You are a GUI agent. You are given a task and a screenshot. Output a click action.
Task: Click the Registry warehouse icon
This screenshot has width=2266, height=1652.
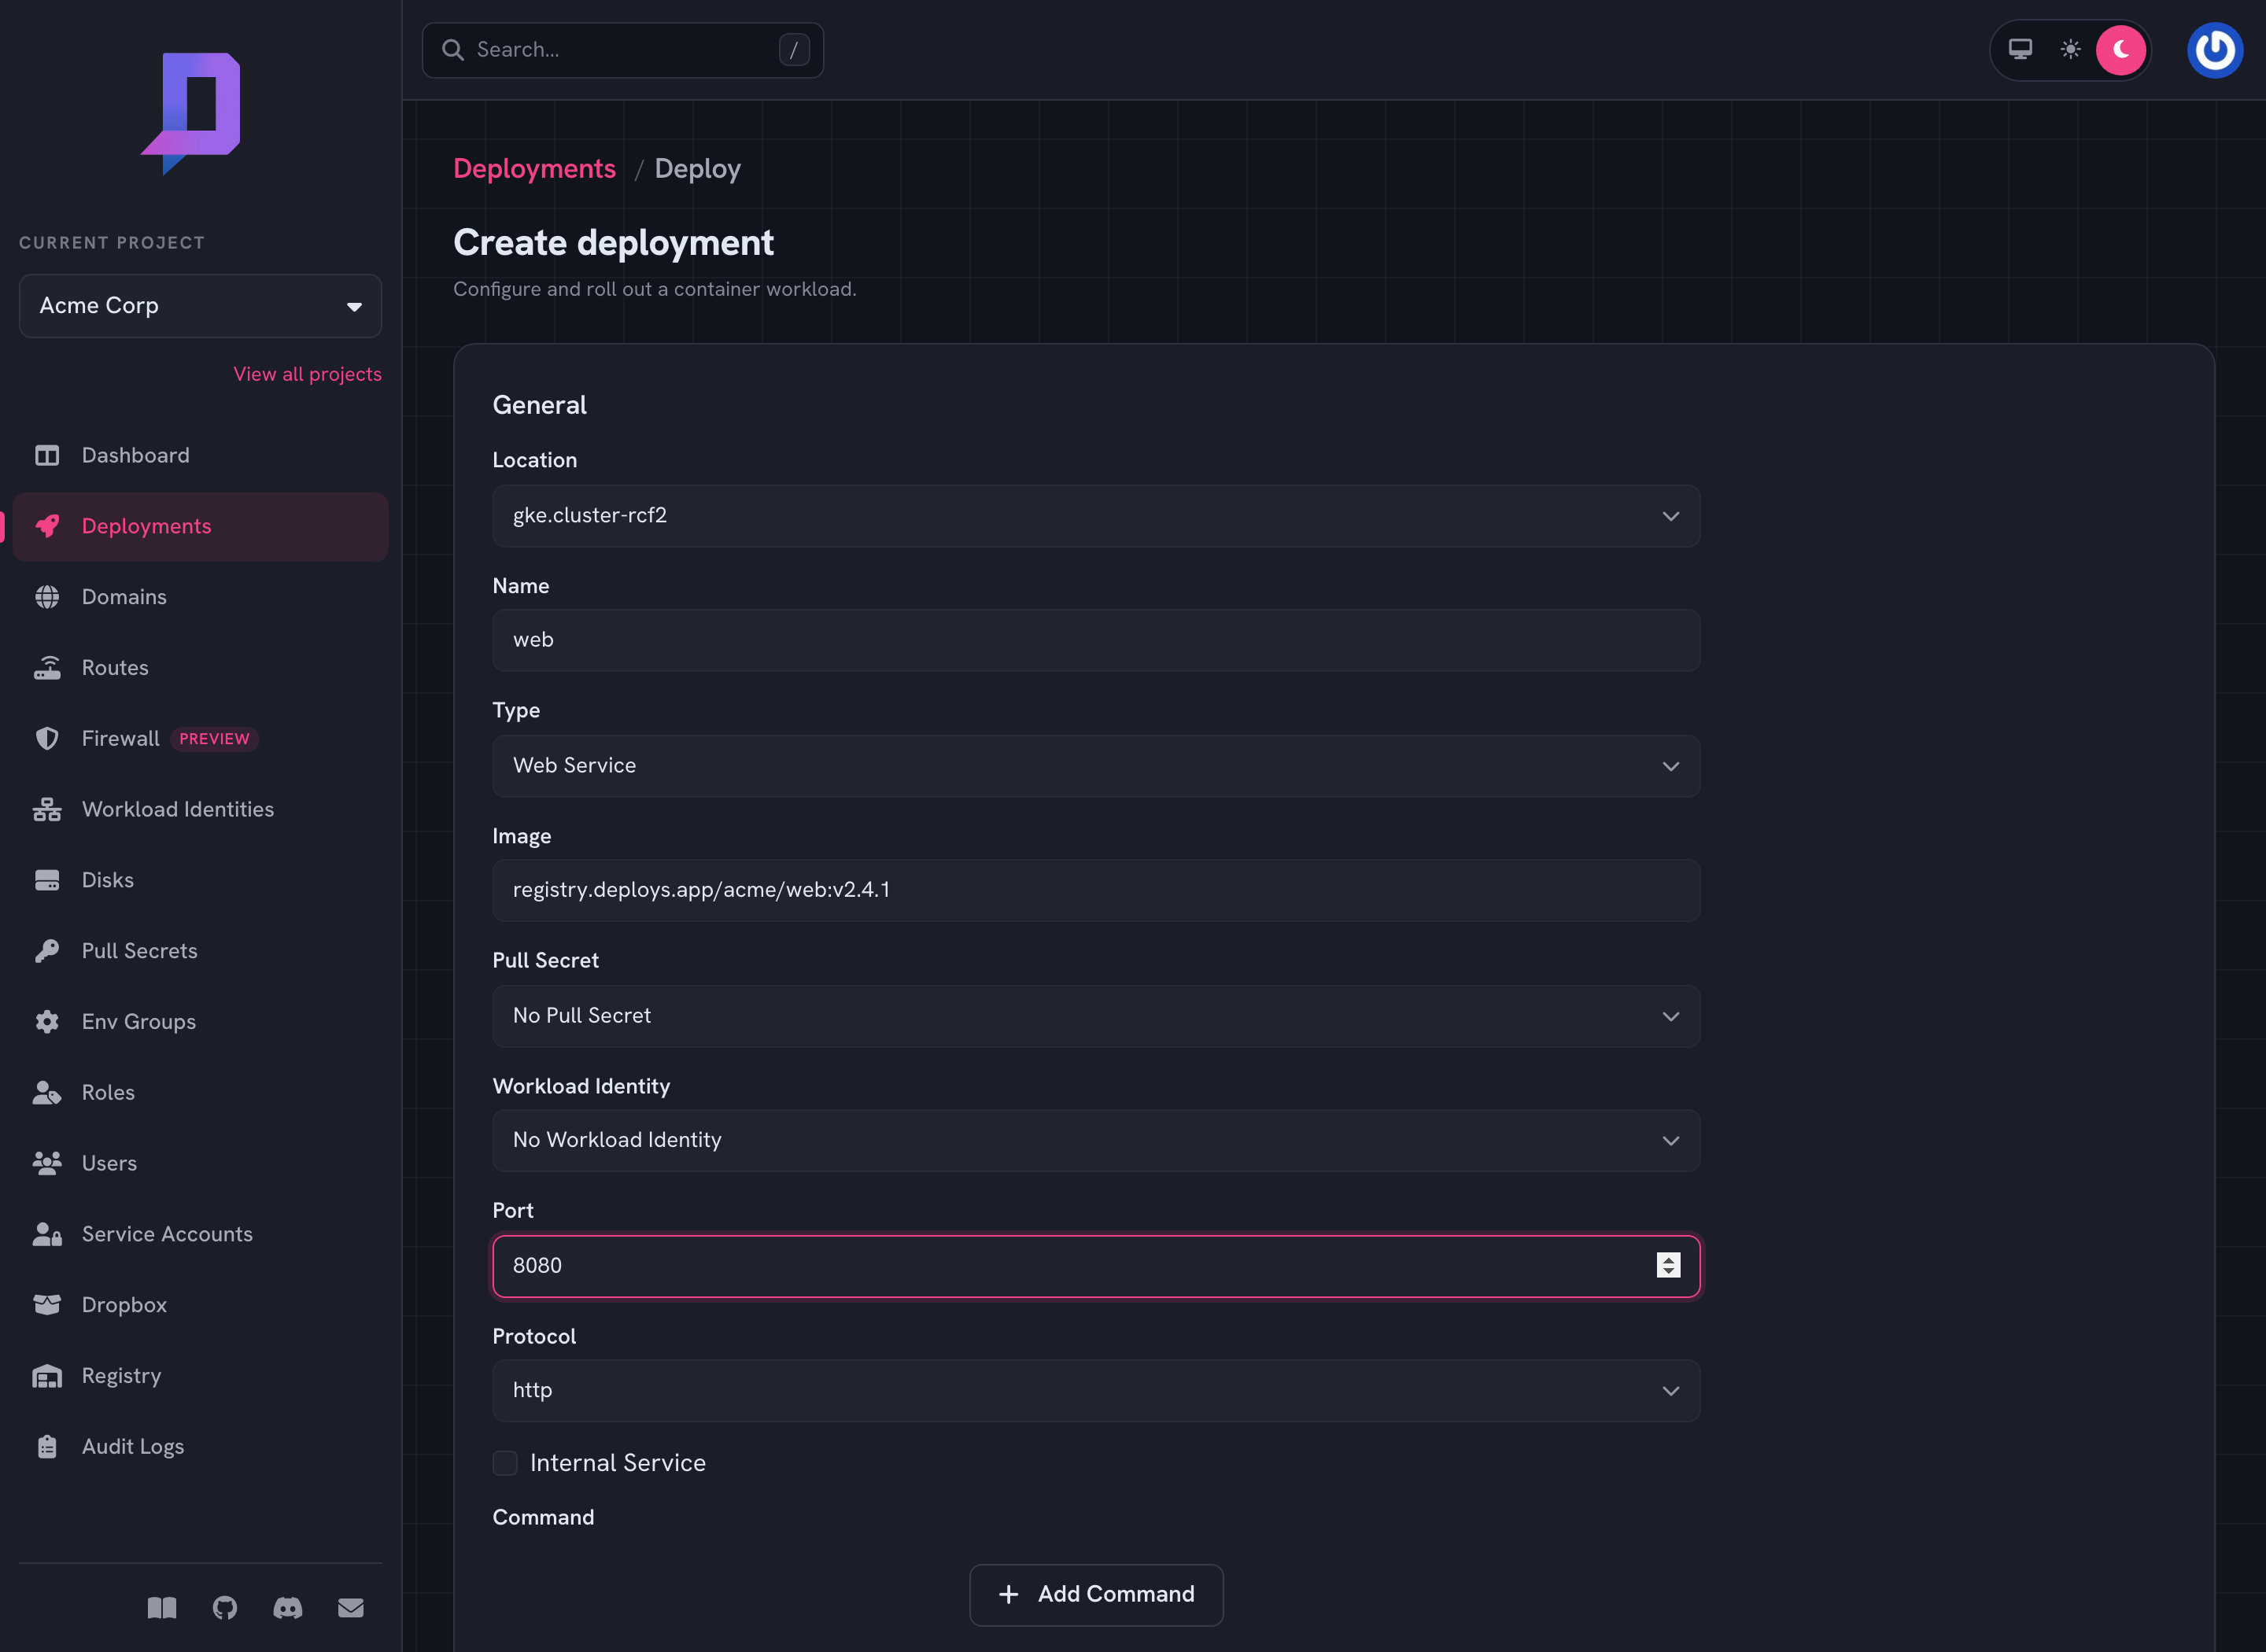tap(47, 1376)
